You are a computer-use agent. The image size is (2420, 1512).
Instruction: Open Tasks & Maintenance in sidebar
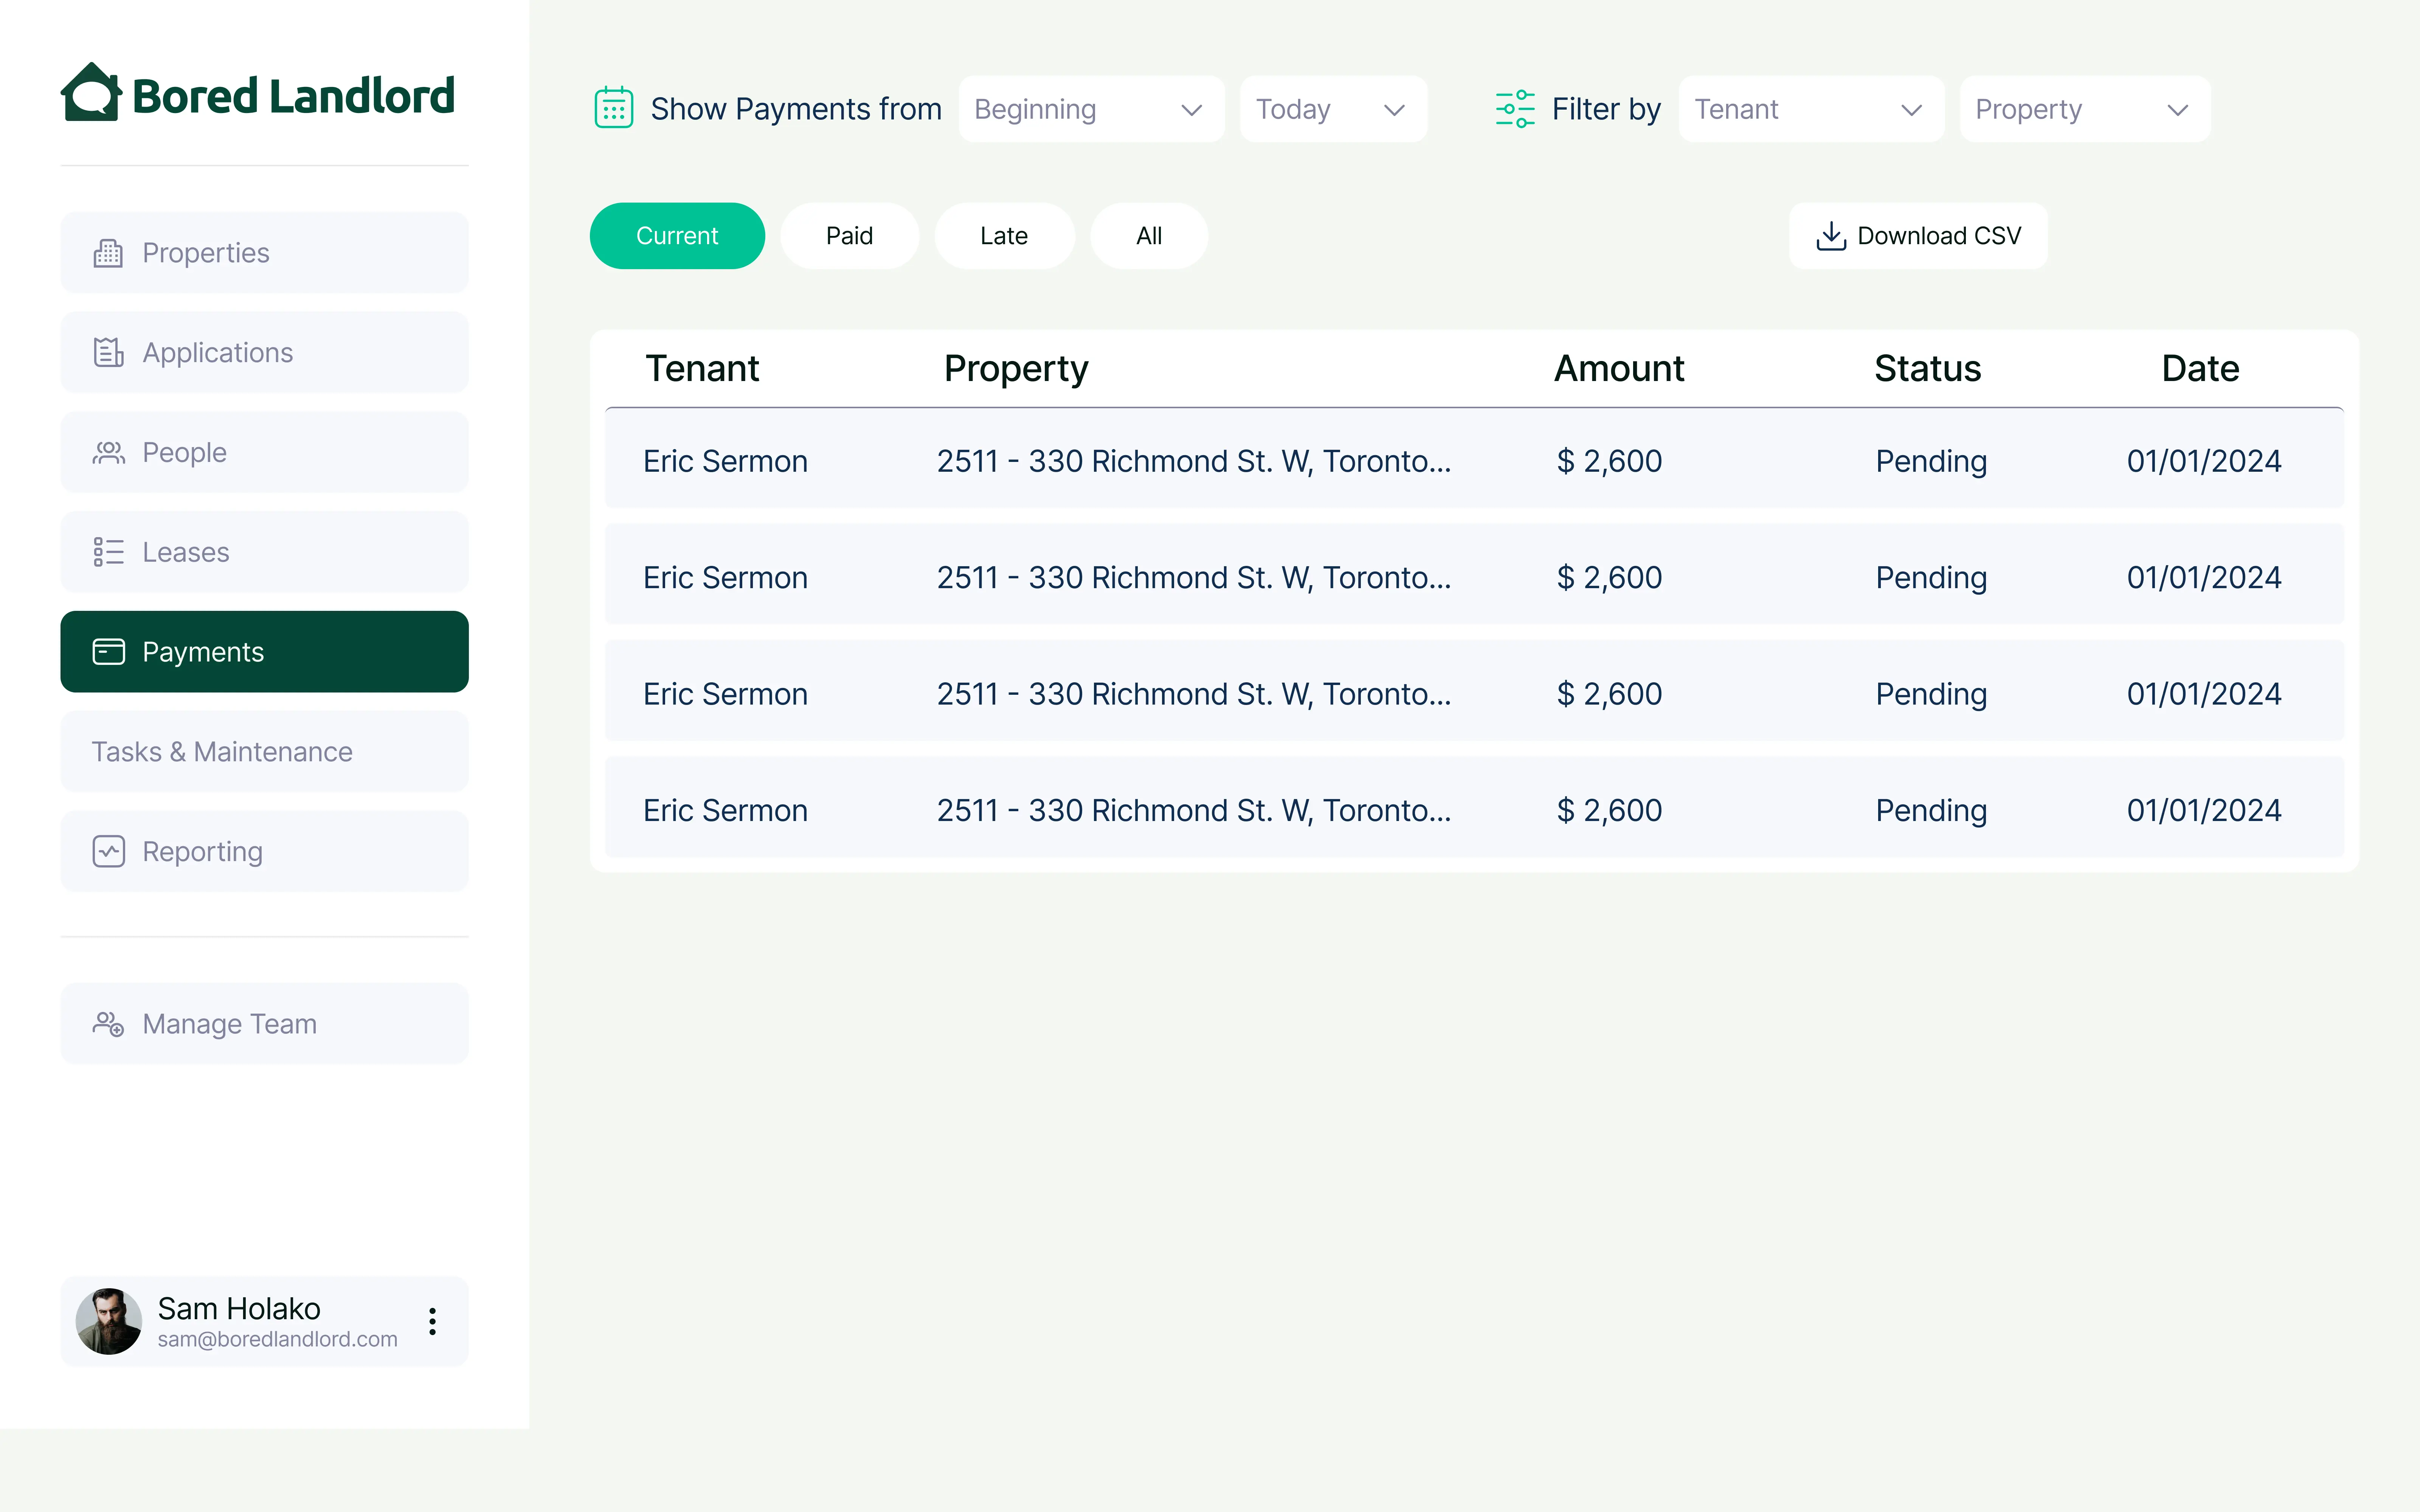coord(264,752)
